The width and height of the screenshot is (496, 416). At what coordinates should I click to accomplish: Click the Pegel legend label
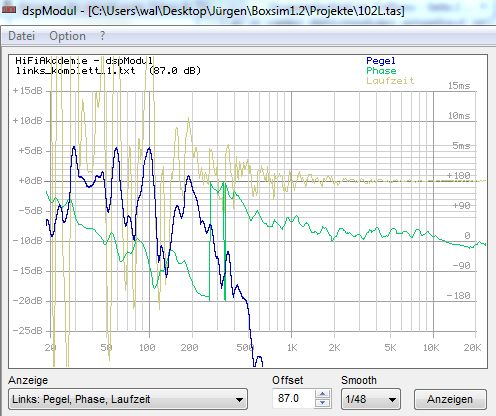tap(381, 61)
